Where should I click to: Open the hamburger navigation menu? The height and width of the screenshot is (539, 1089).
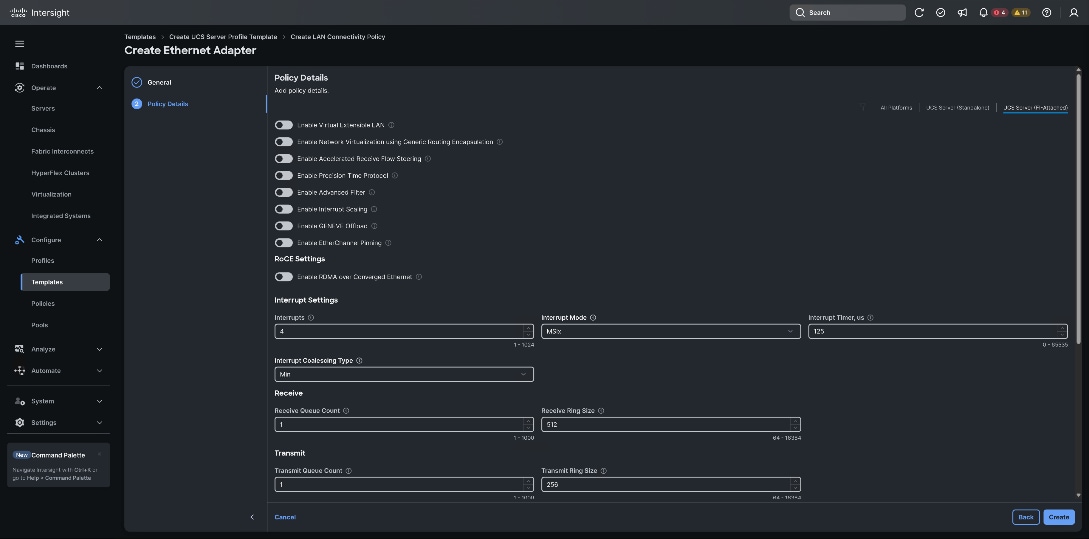[x=19, y=44]
